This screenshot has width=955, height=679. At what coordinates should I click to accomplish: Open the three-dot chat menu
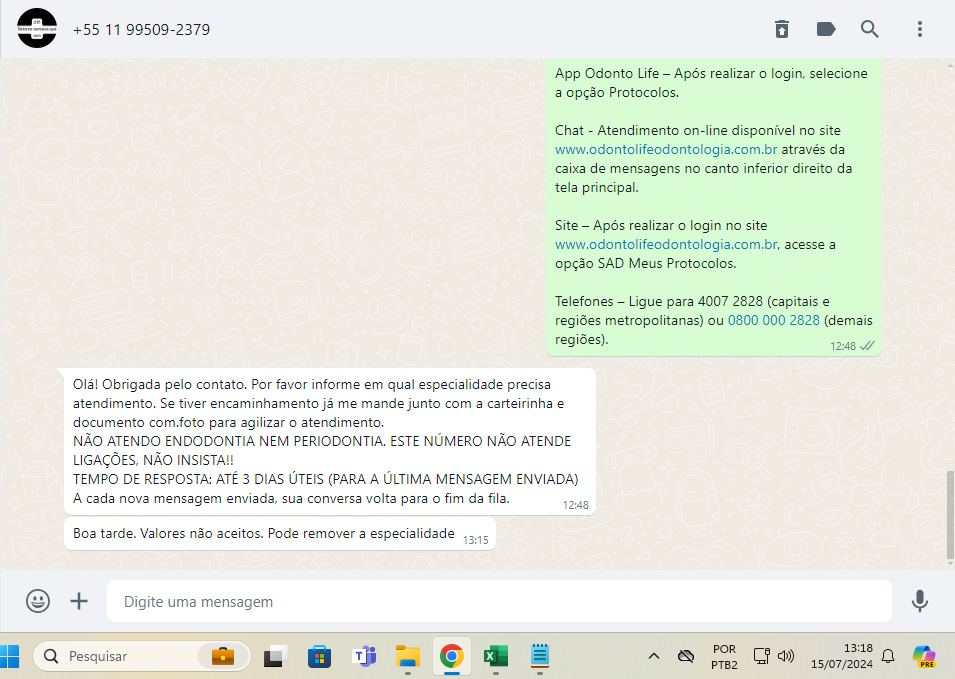coord(920,29)
